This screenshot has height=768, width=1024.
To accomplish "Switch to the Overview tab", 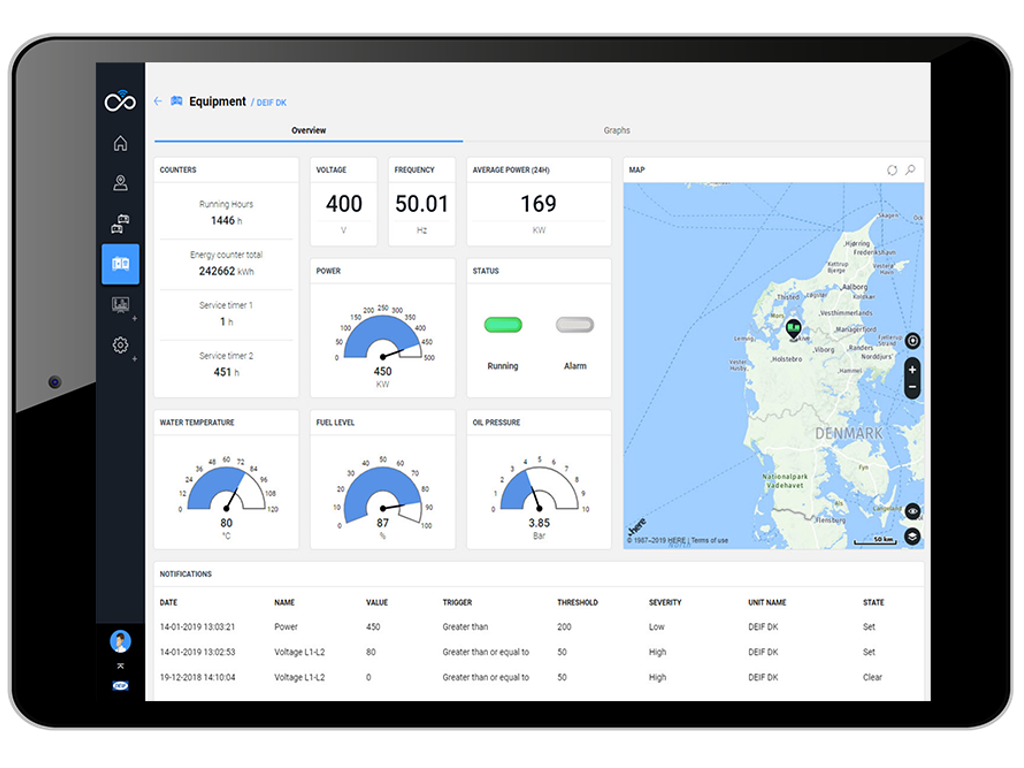I will 308,131.
